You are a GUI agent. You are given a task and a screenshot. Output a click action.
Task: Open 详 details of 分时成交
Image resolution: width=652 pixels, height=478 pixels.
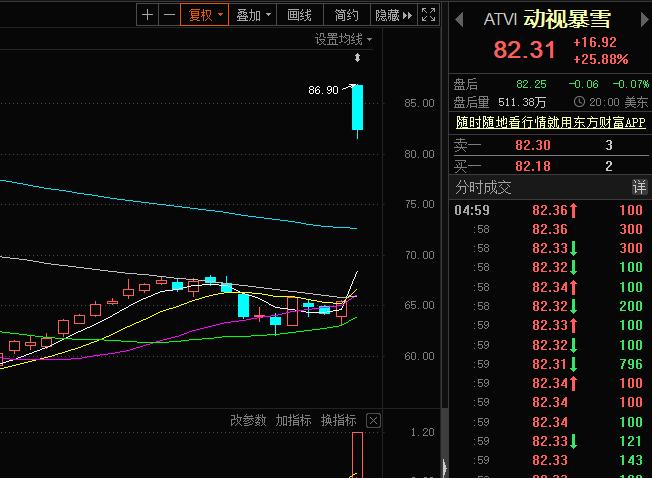point(639,187)
